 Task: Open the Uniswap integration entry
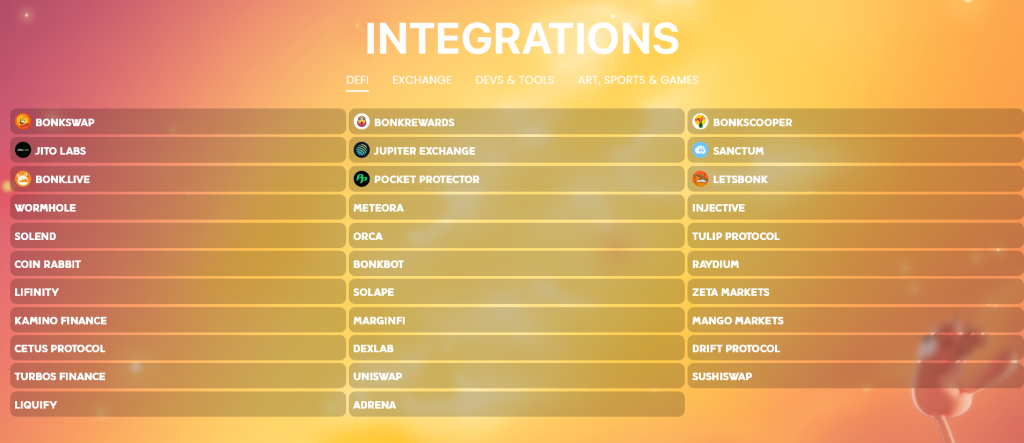[x=379, y=376]
